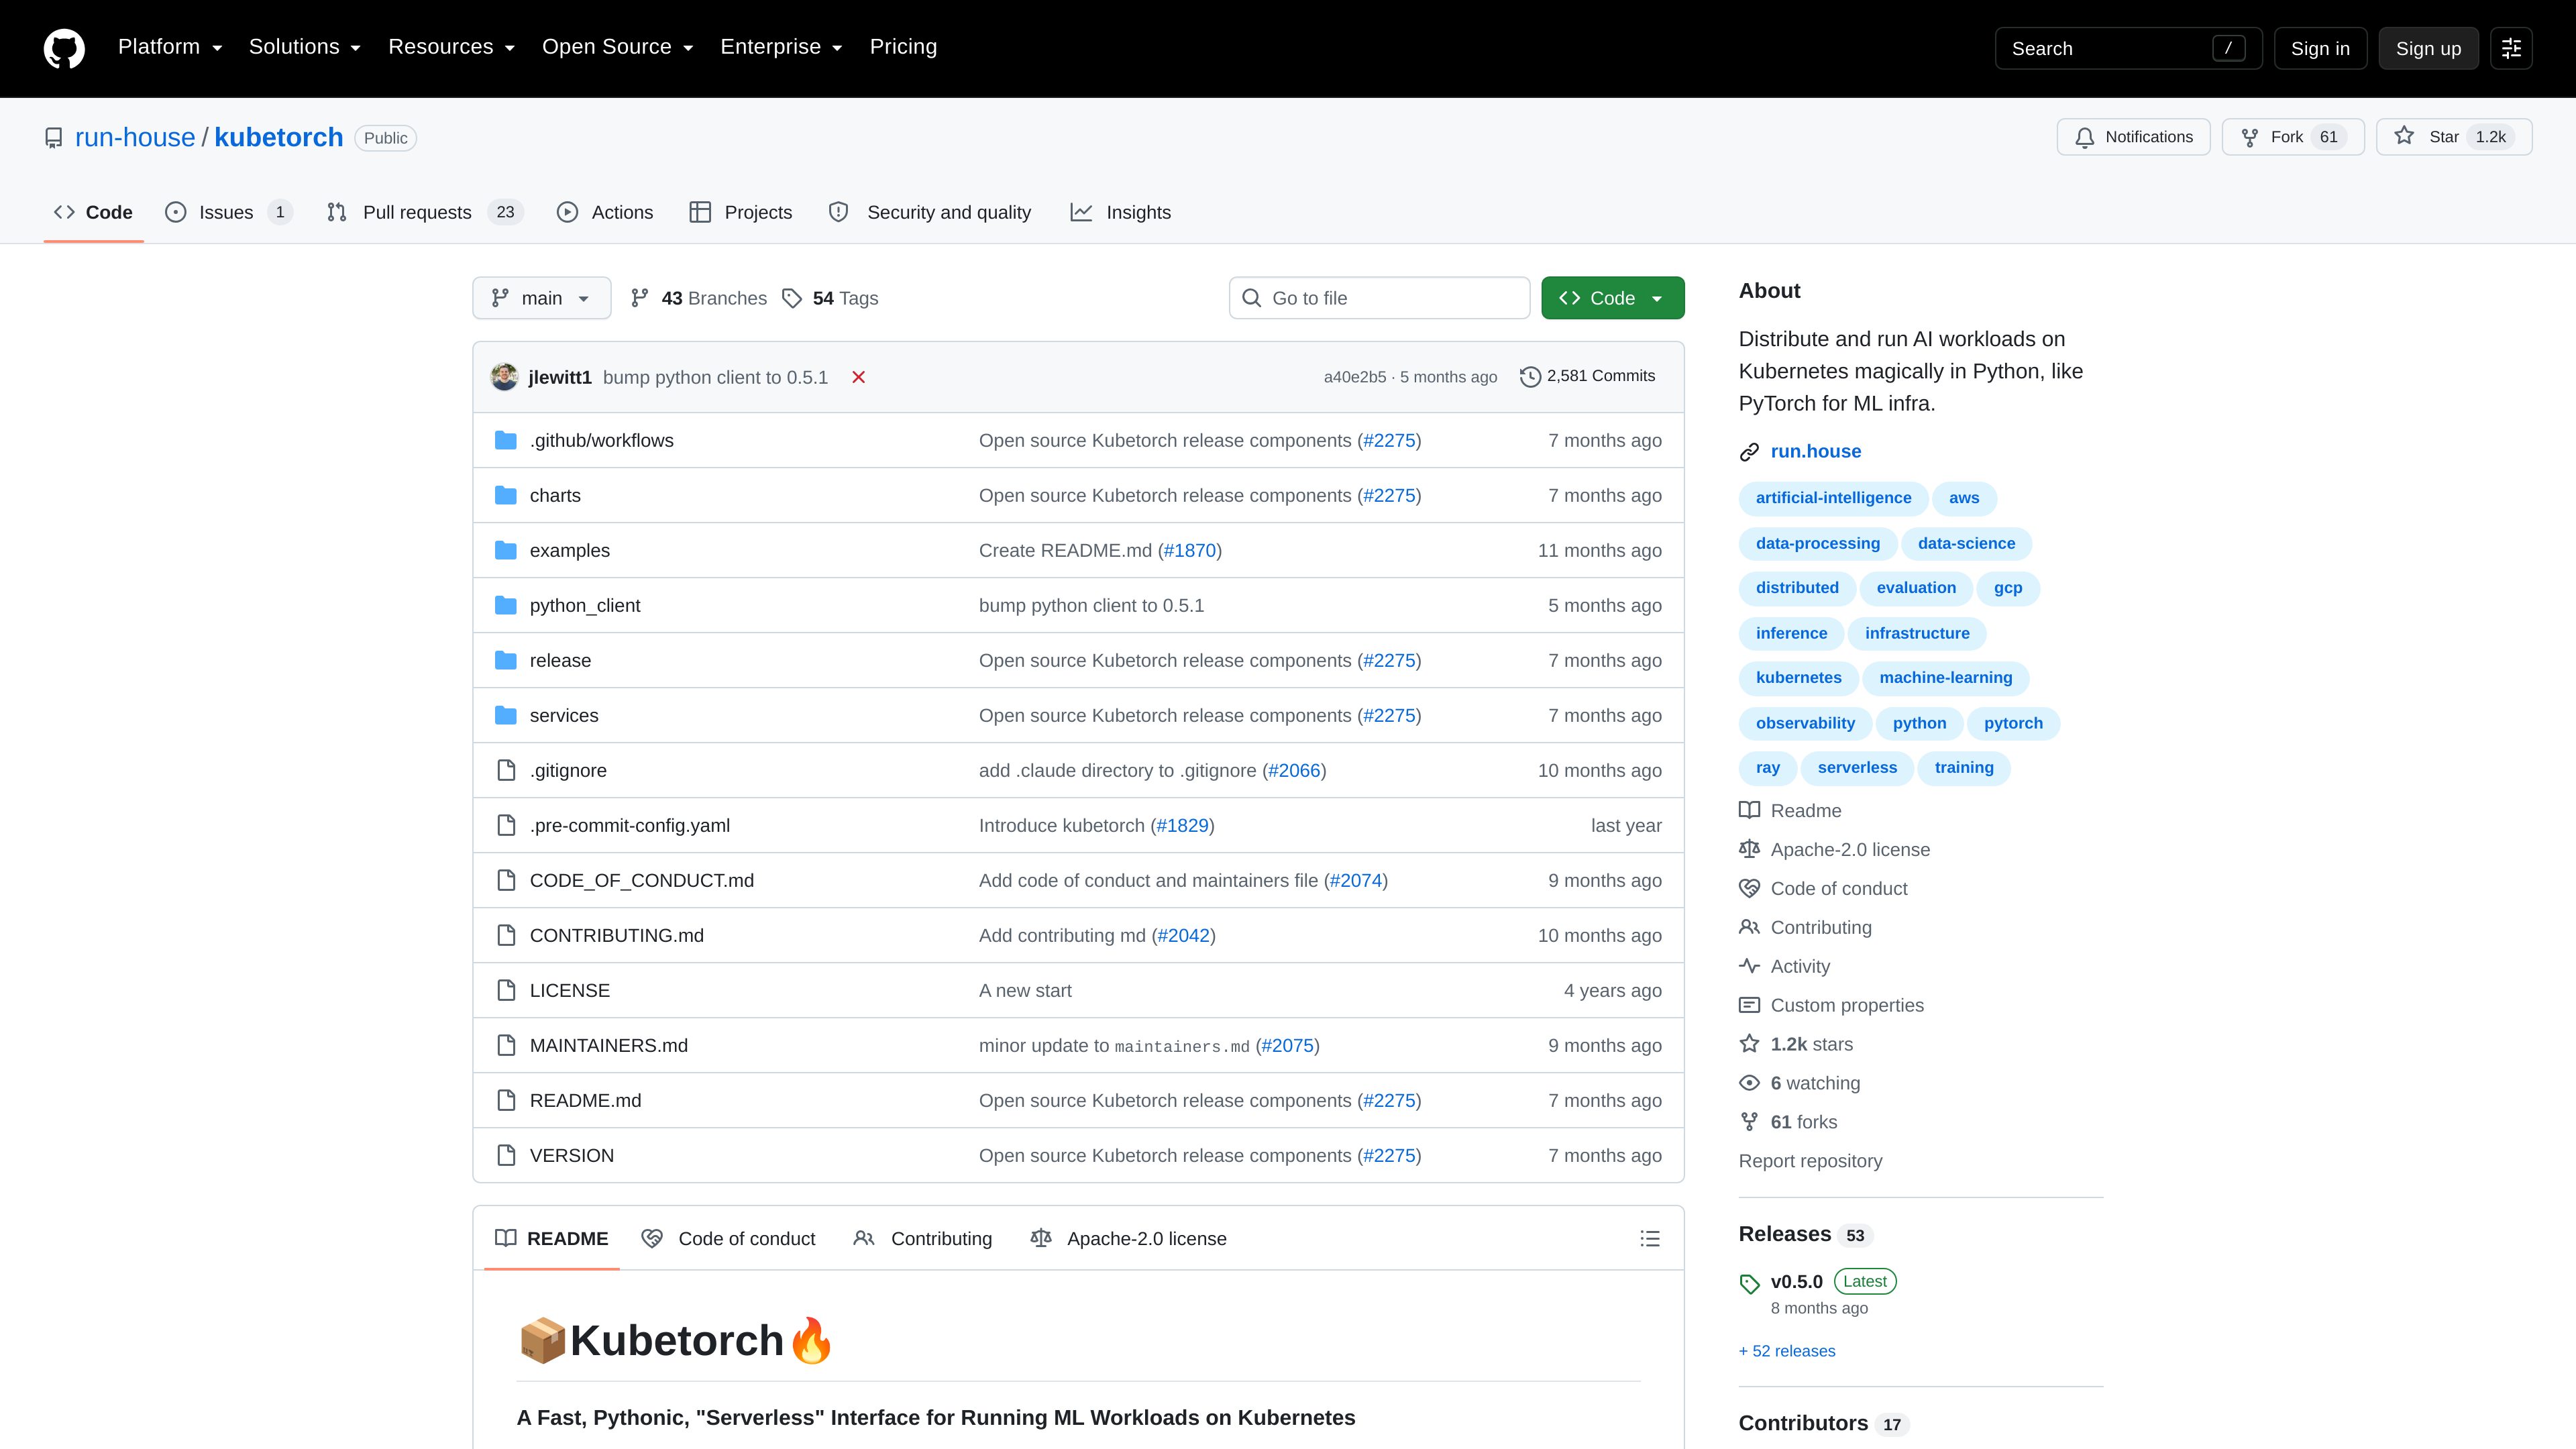Expand the Open Source header menu
Image resolution: width=2576 pixels, height=1449 pixels.
[617, 47]
